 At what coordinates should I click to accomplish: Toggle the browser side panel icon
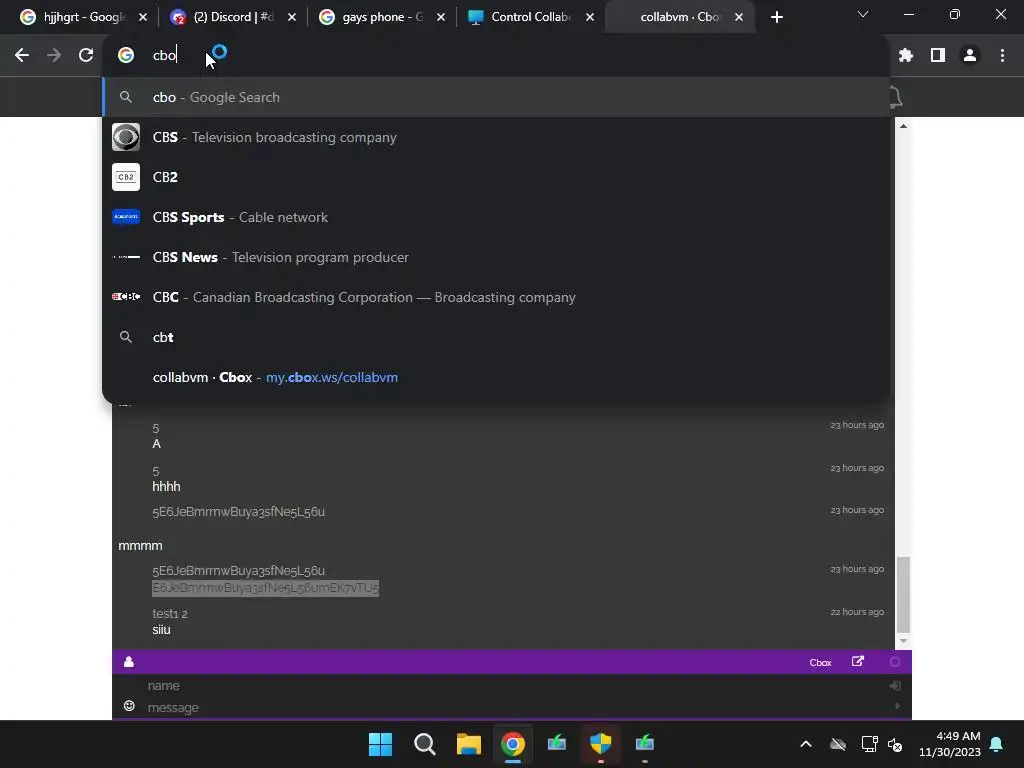(x=938, y=56)
